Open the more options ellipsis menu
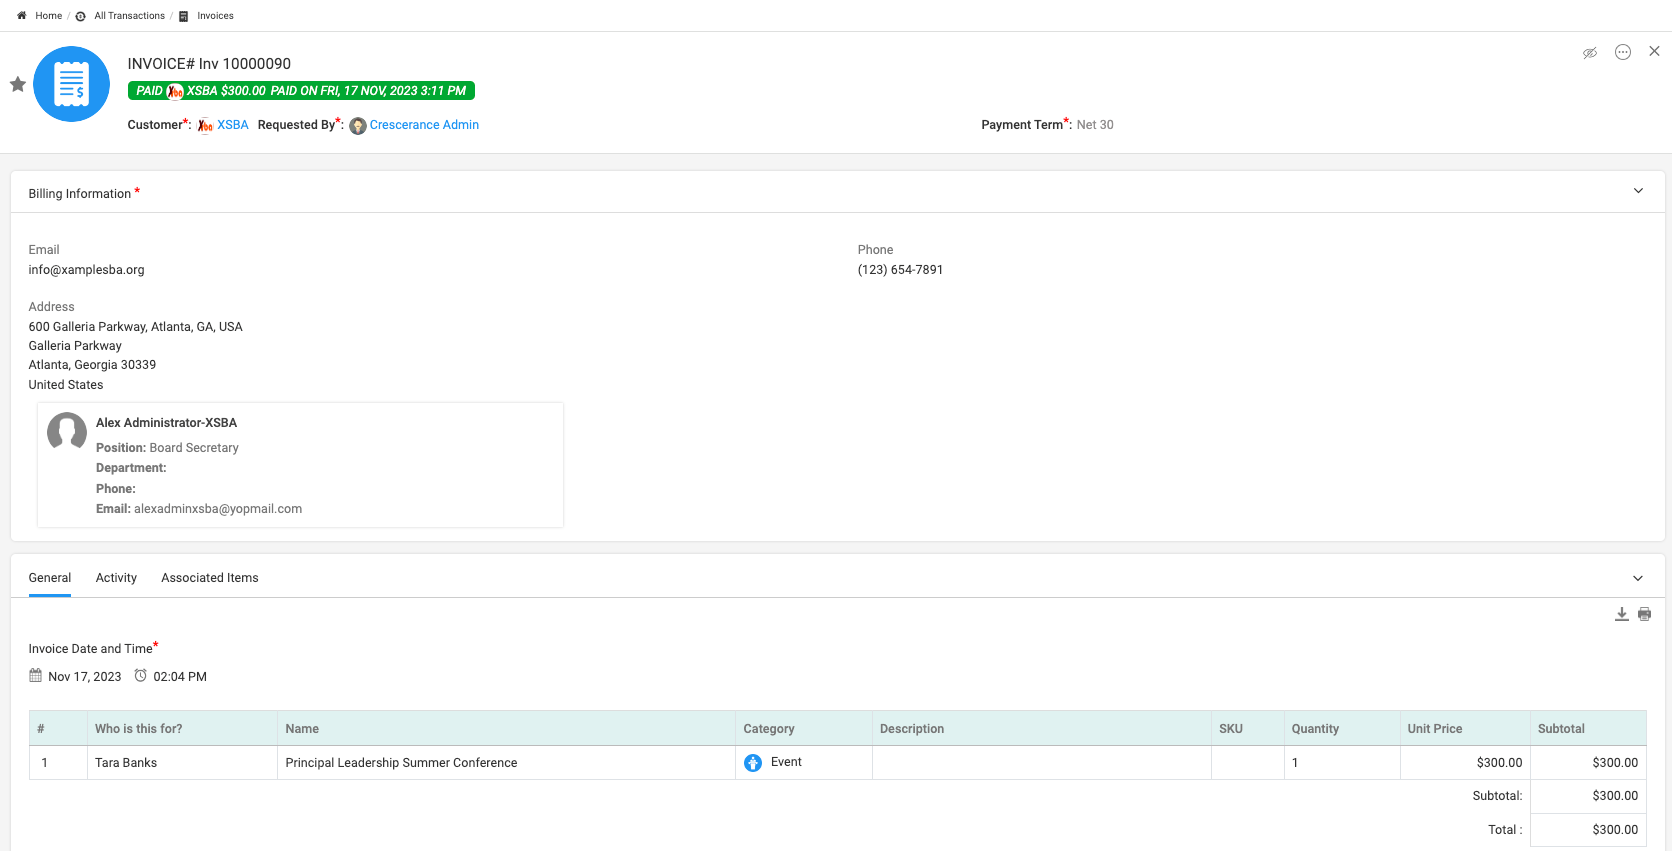The image size is (1672, 851). coord(1623,52)
